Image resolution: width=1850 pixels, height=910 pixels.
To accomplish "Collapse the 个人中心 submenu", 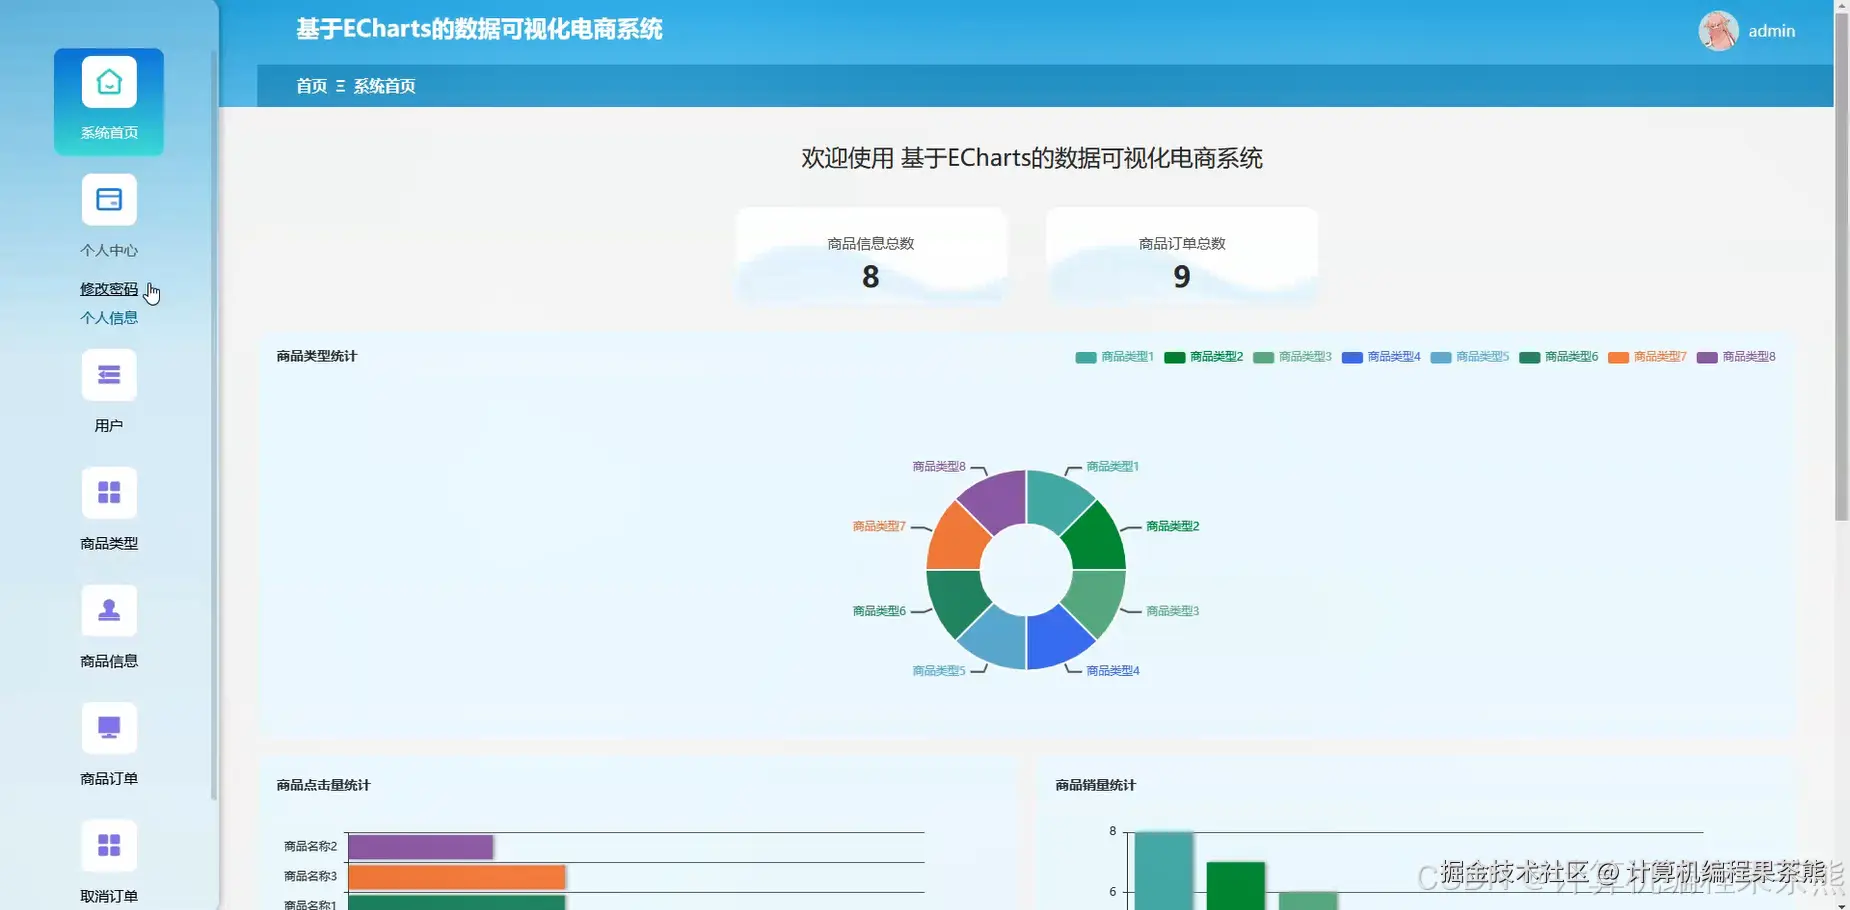I will click(x=108, y=250).
